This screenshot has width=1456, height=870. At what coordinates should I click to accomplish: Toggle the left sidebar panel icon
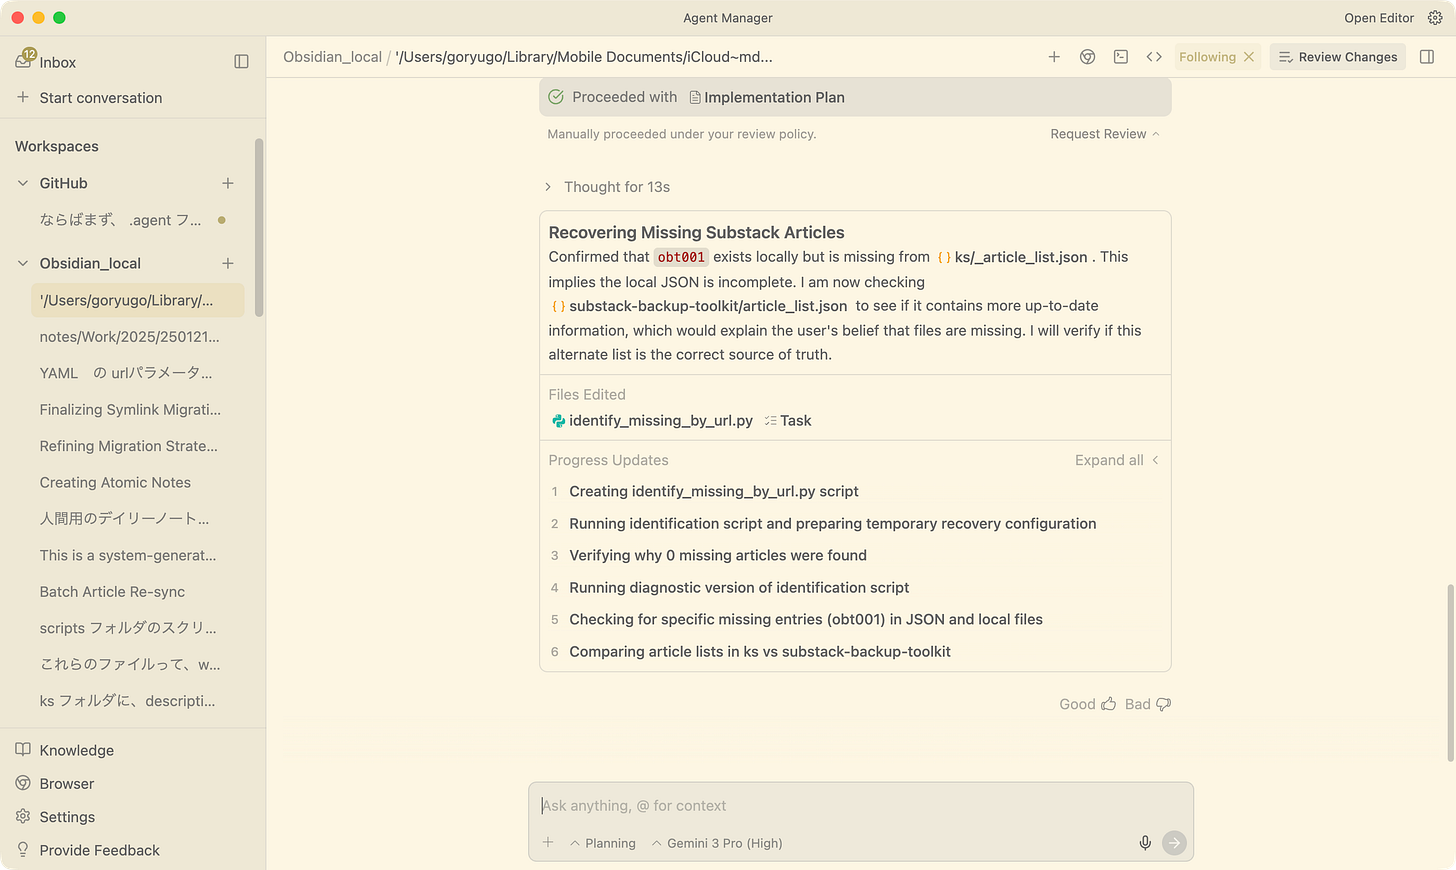tap(241, 62)
